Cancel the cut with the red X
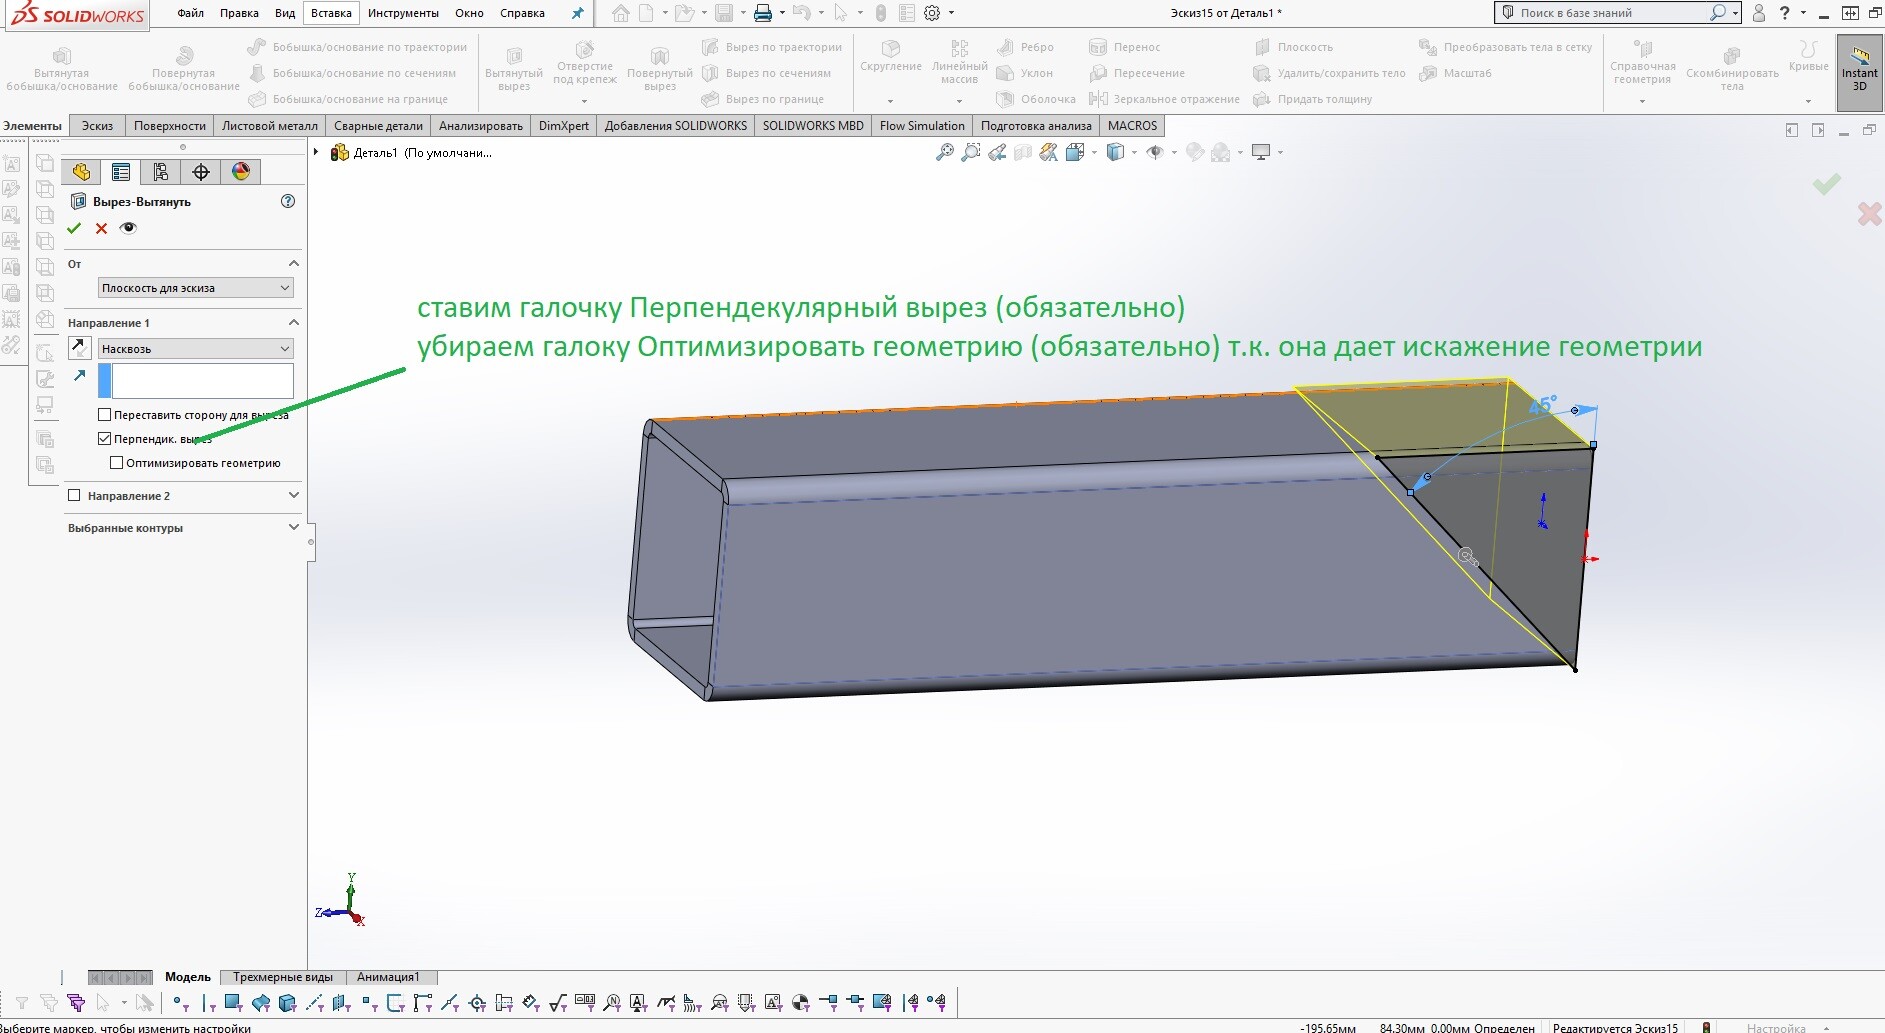Image resolution: width=1885 pixels, height=1033 pixels. coord(101,228)
